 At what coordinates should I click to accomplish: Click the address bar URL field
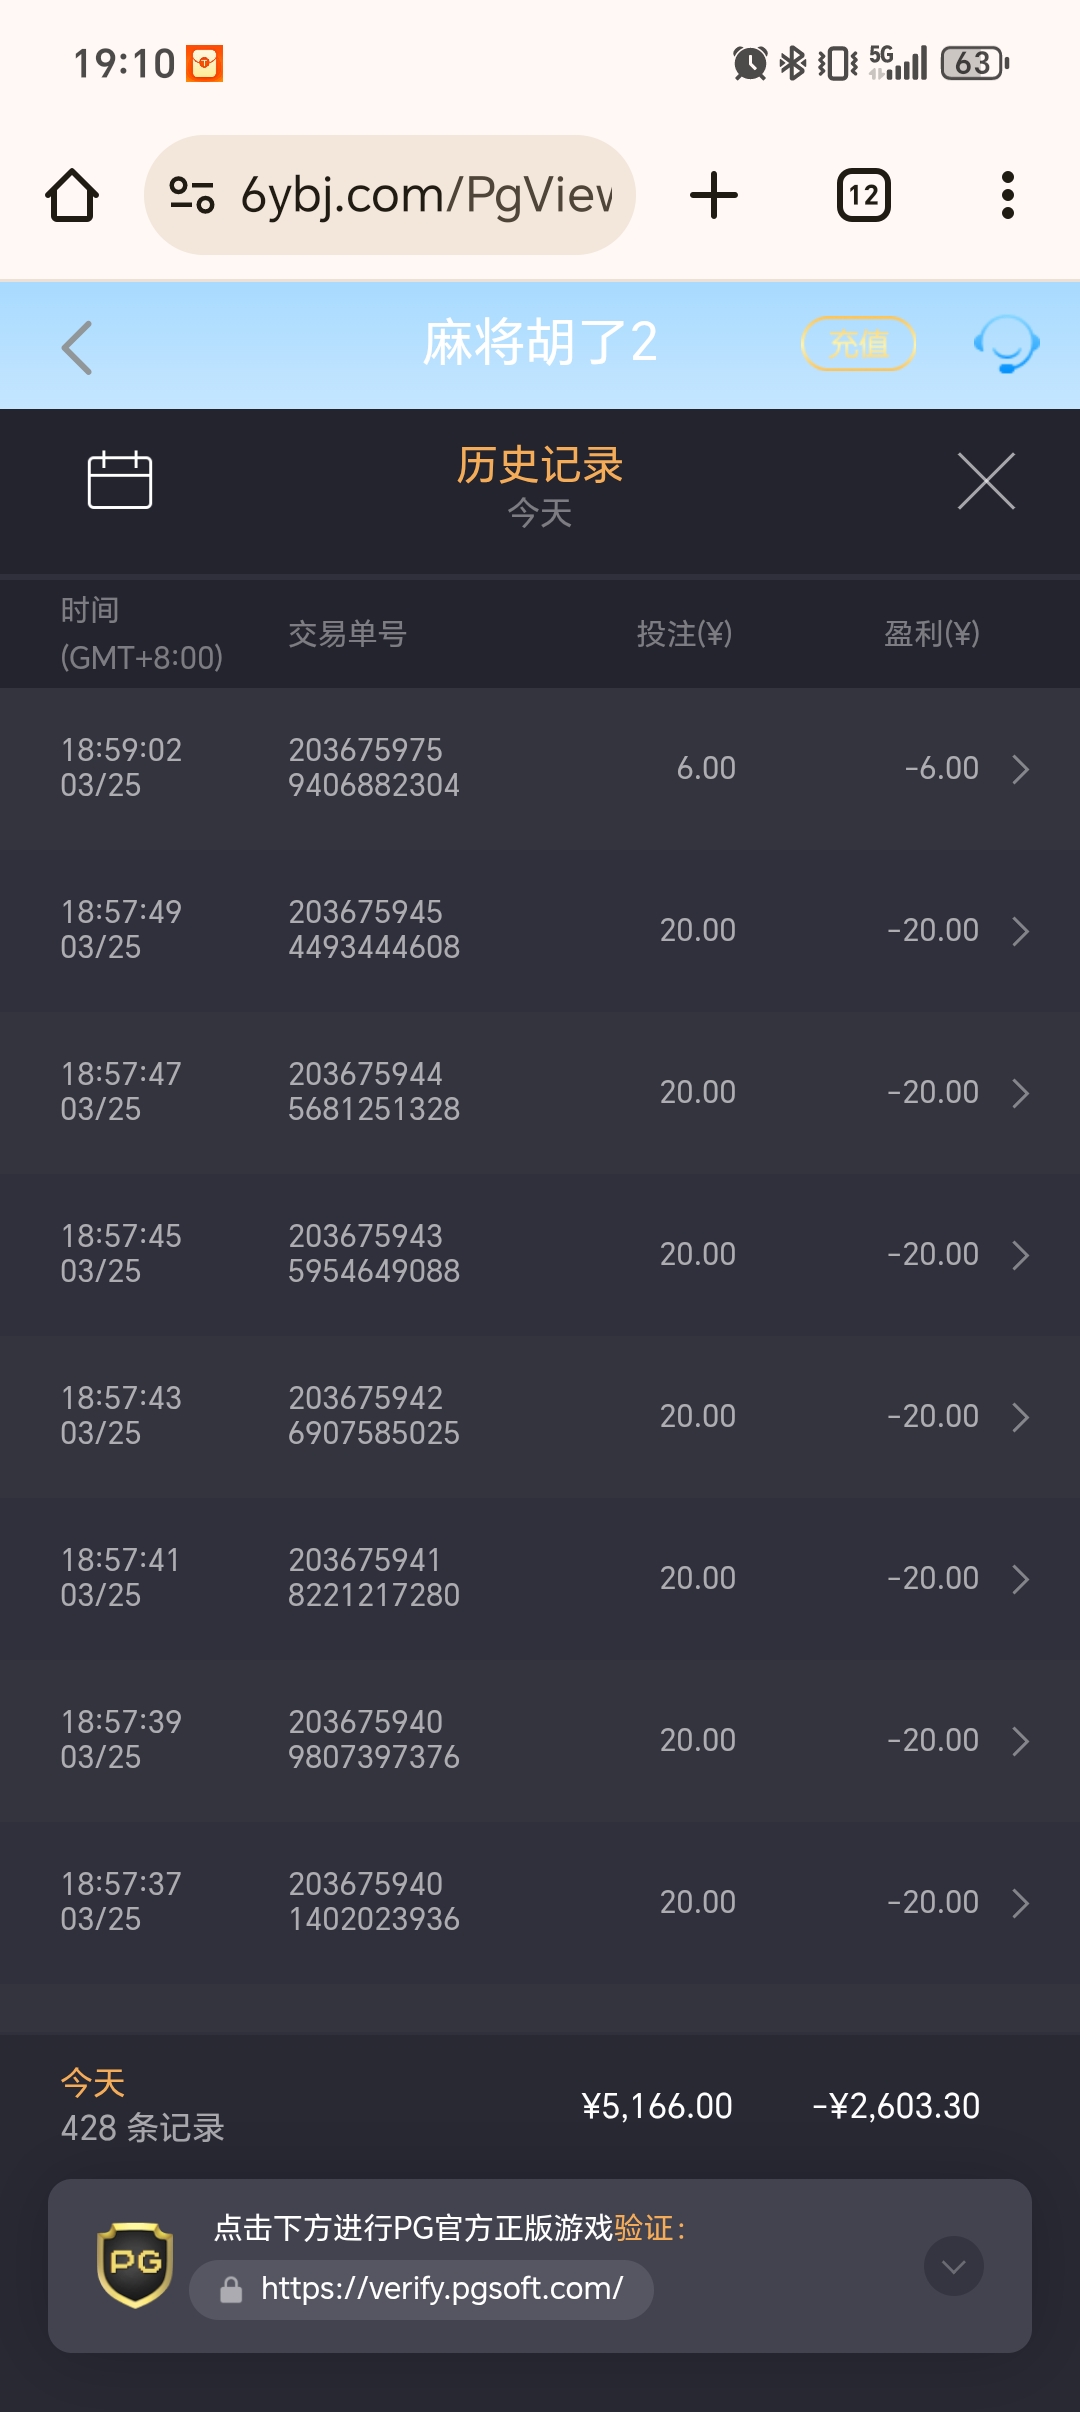(x=425, y=195)
